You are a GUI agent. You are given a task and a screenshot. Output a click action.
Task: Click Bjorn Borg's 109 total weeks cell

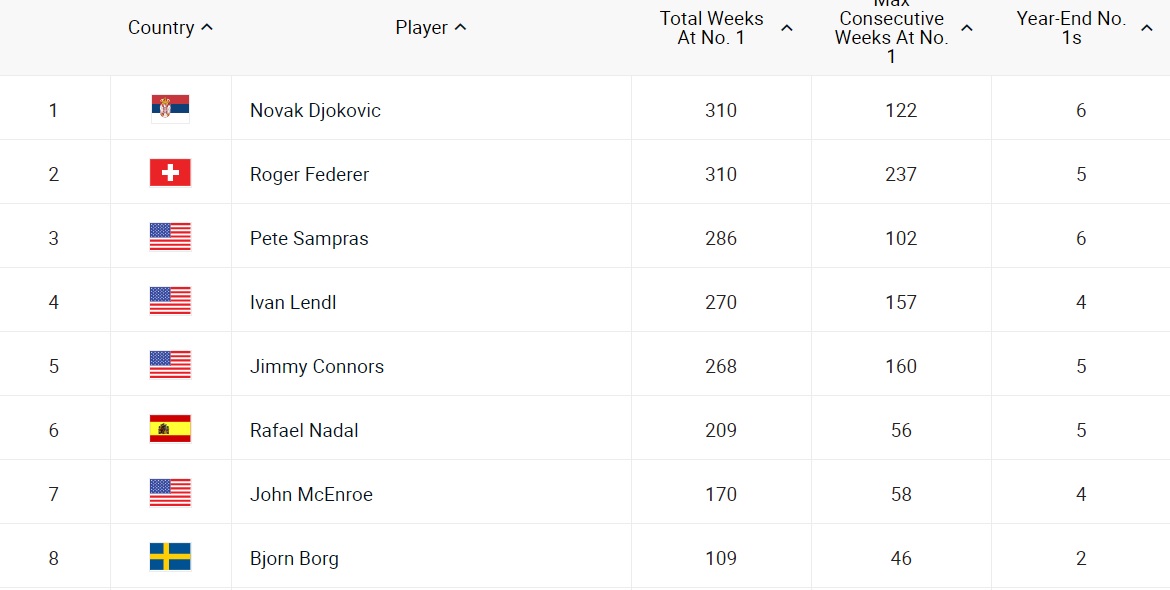click(x=721, y=558)
